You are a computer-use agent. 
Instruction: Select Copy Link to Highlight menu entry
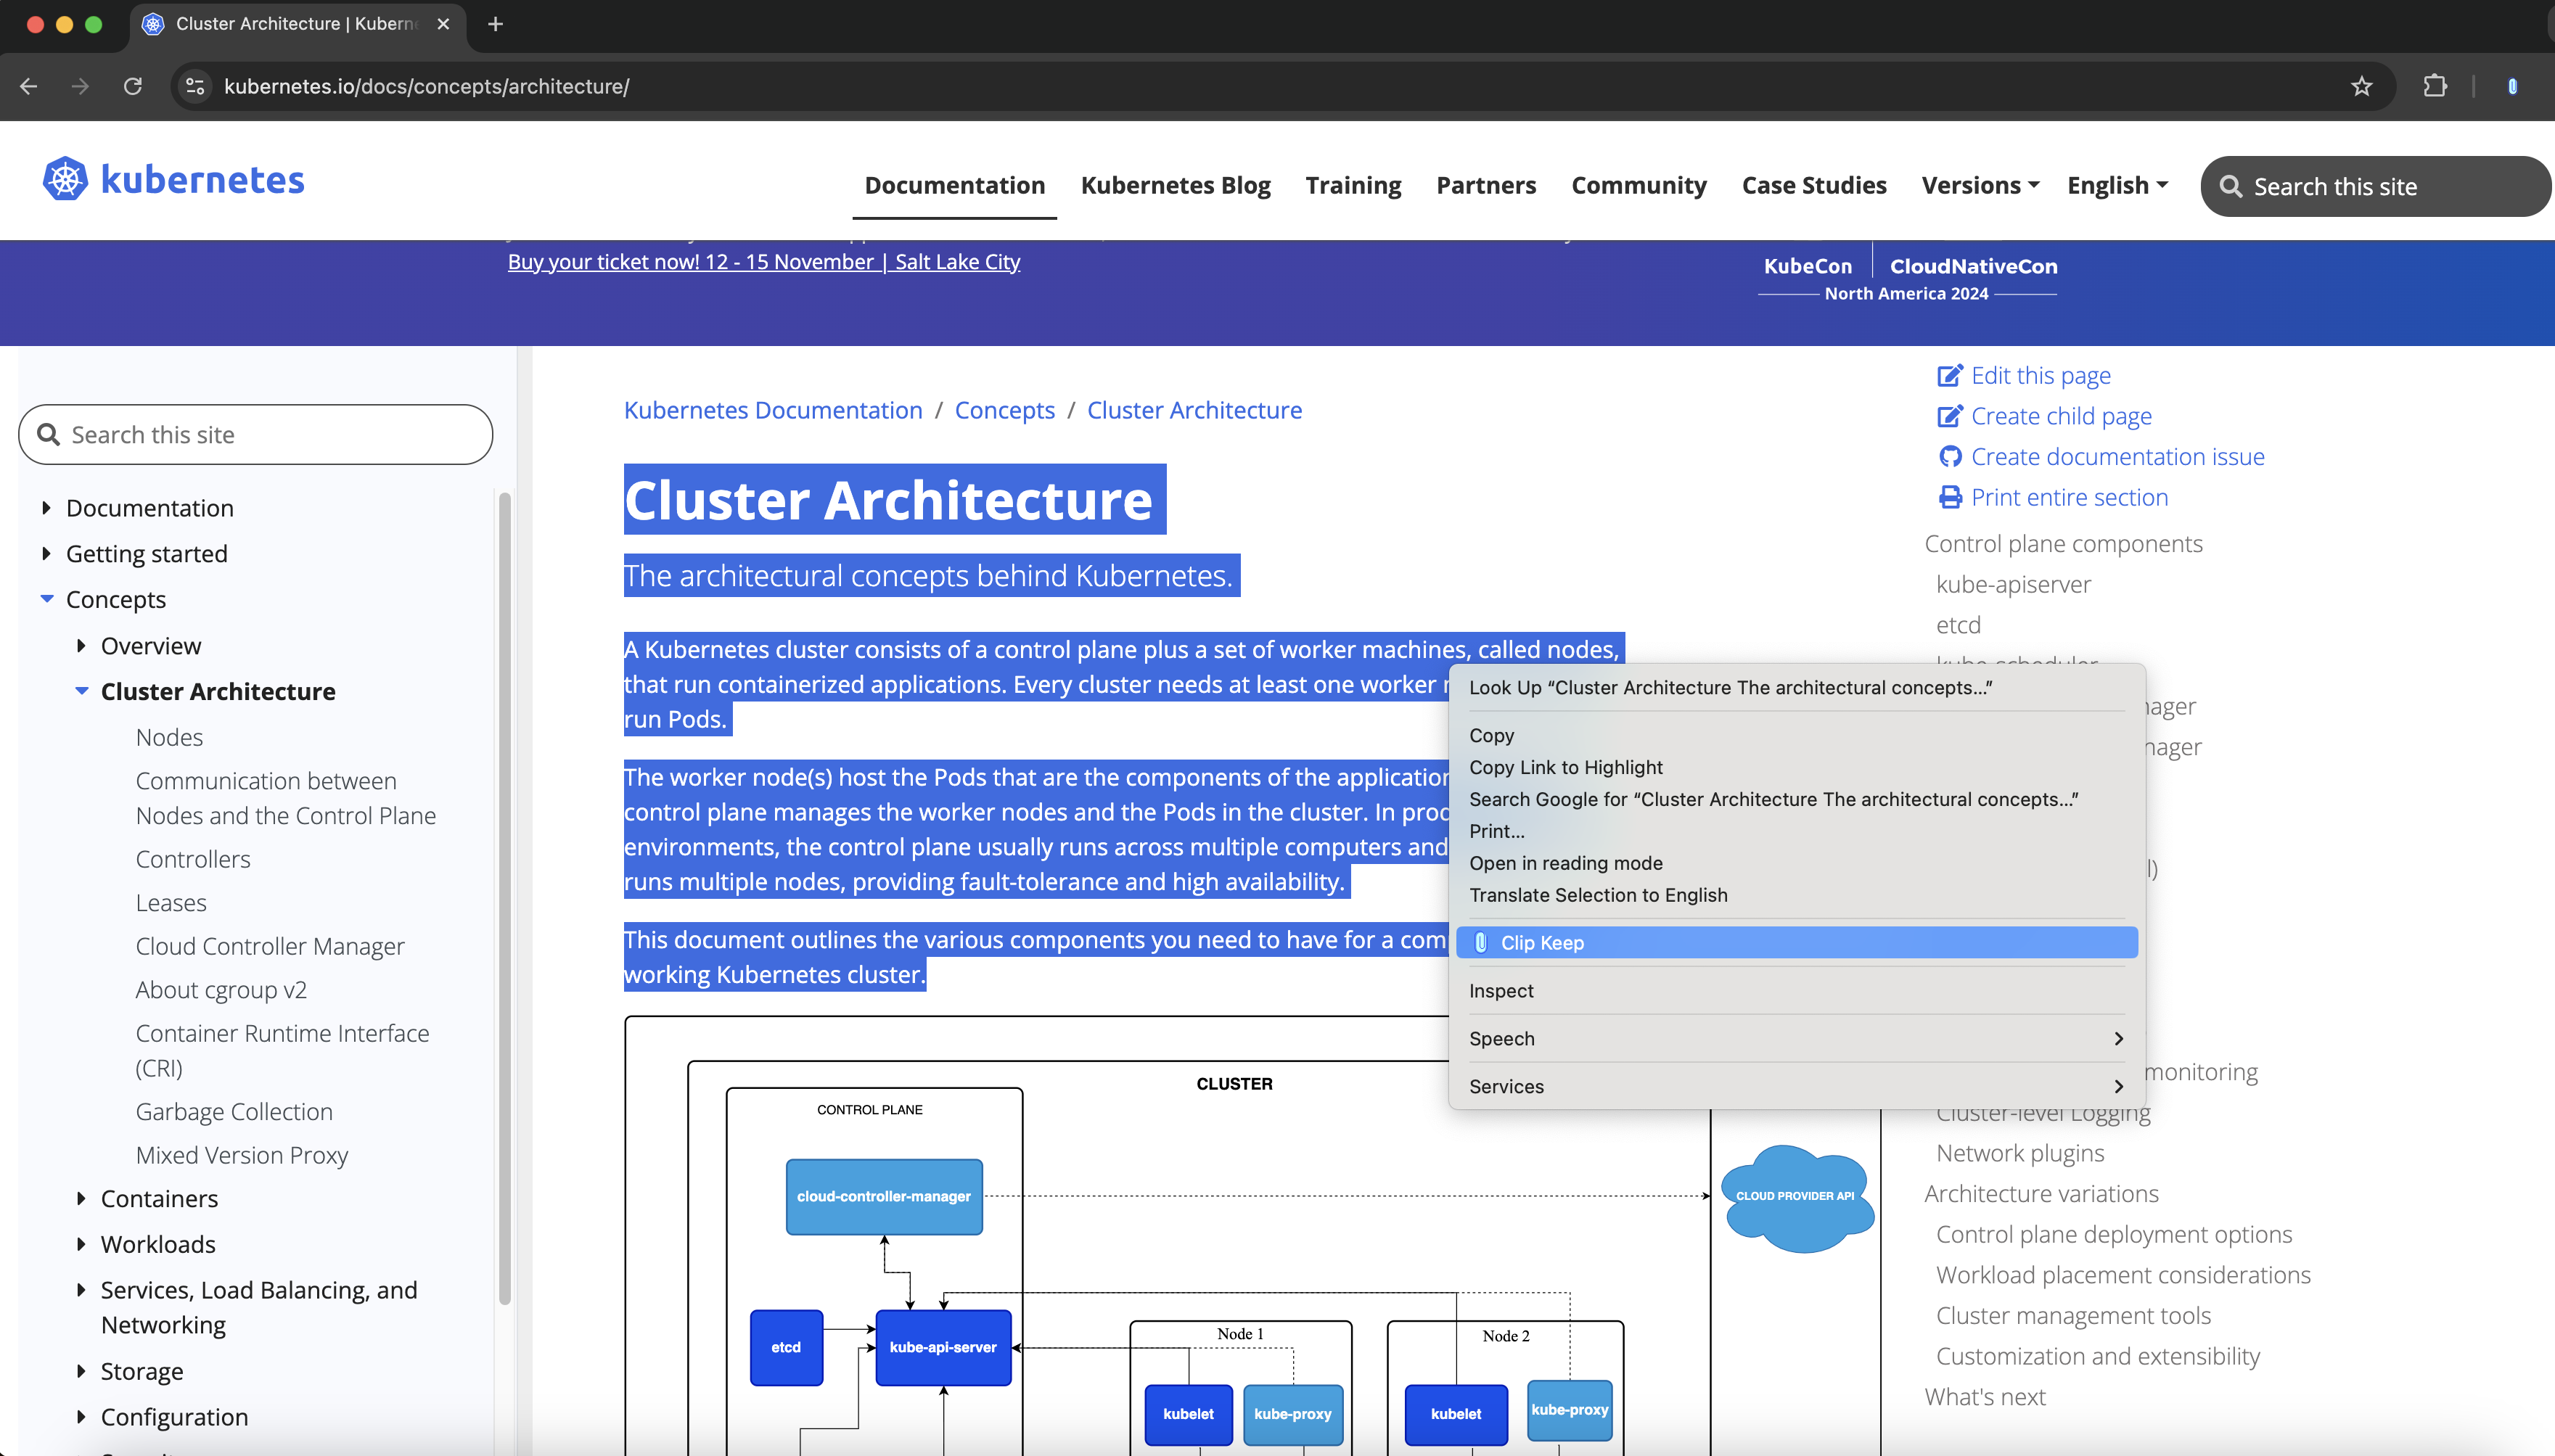[x=1565, y=767]
